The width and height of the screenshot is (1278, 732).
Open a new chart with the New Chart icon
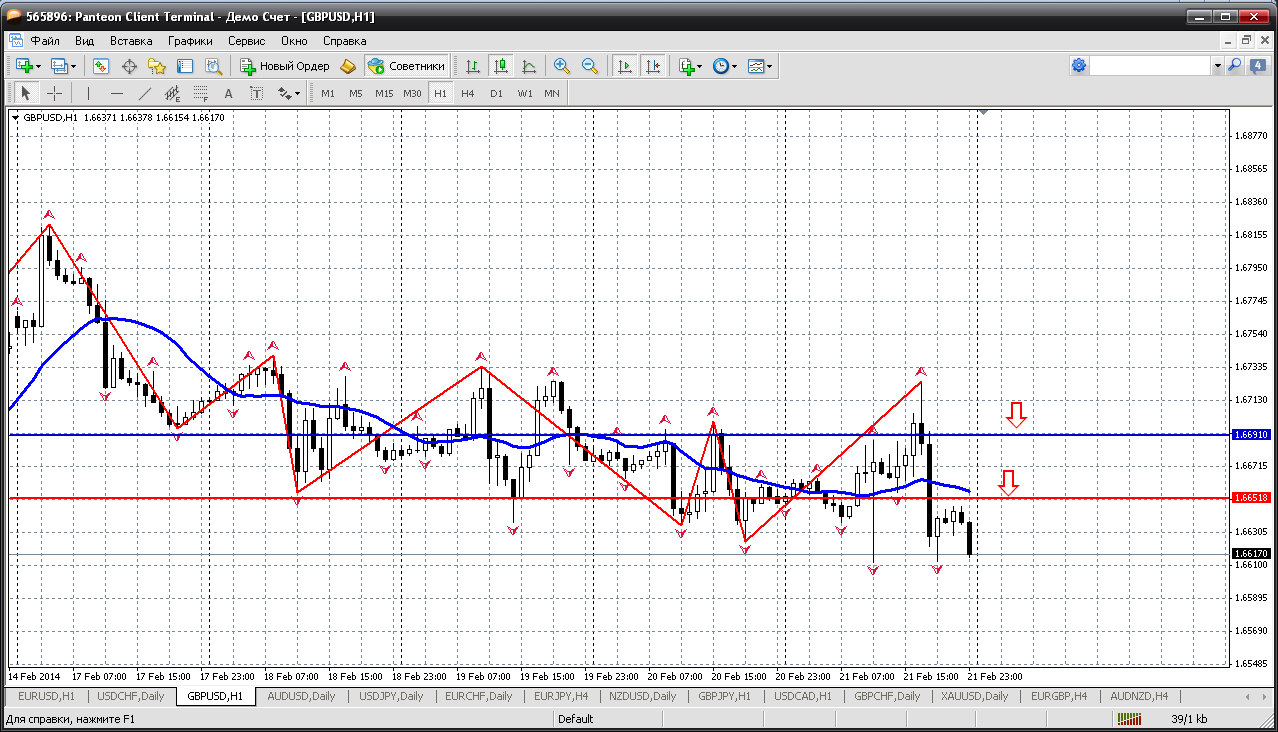pyautogui.click(x=24, y=66)
